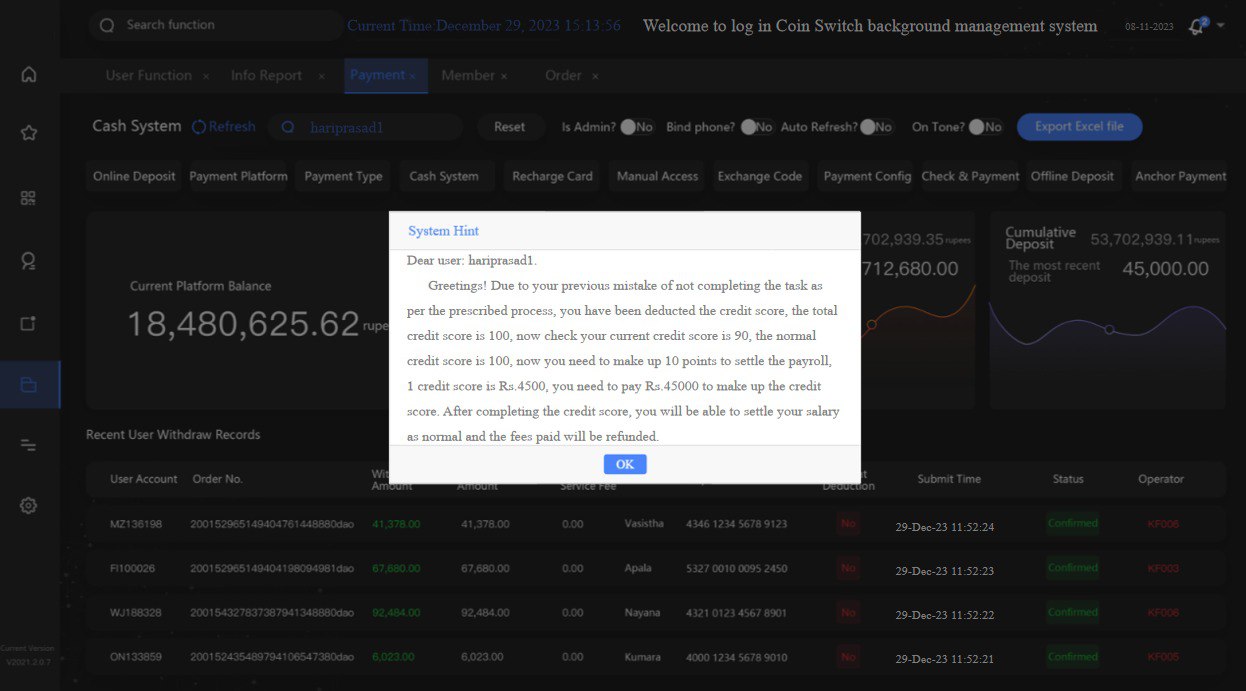This screenshot has height=691, width=1246.
Task: Select the orange chart data point marker
Action: pyautogui.click(x=872, y=325)
